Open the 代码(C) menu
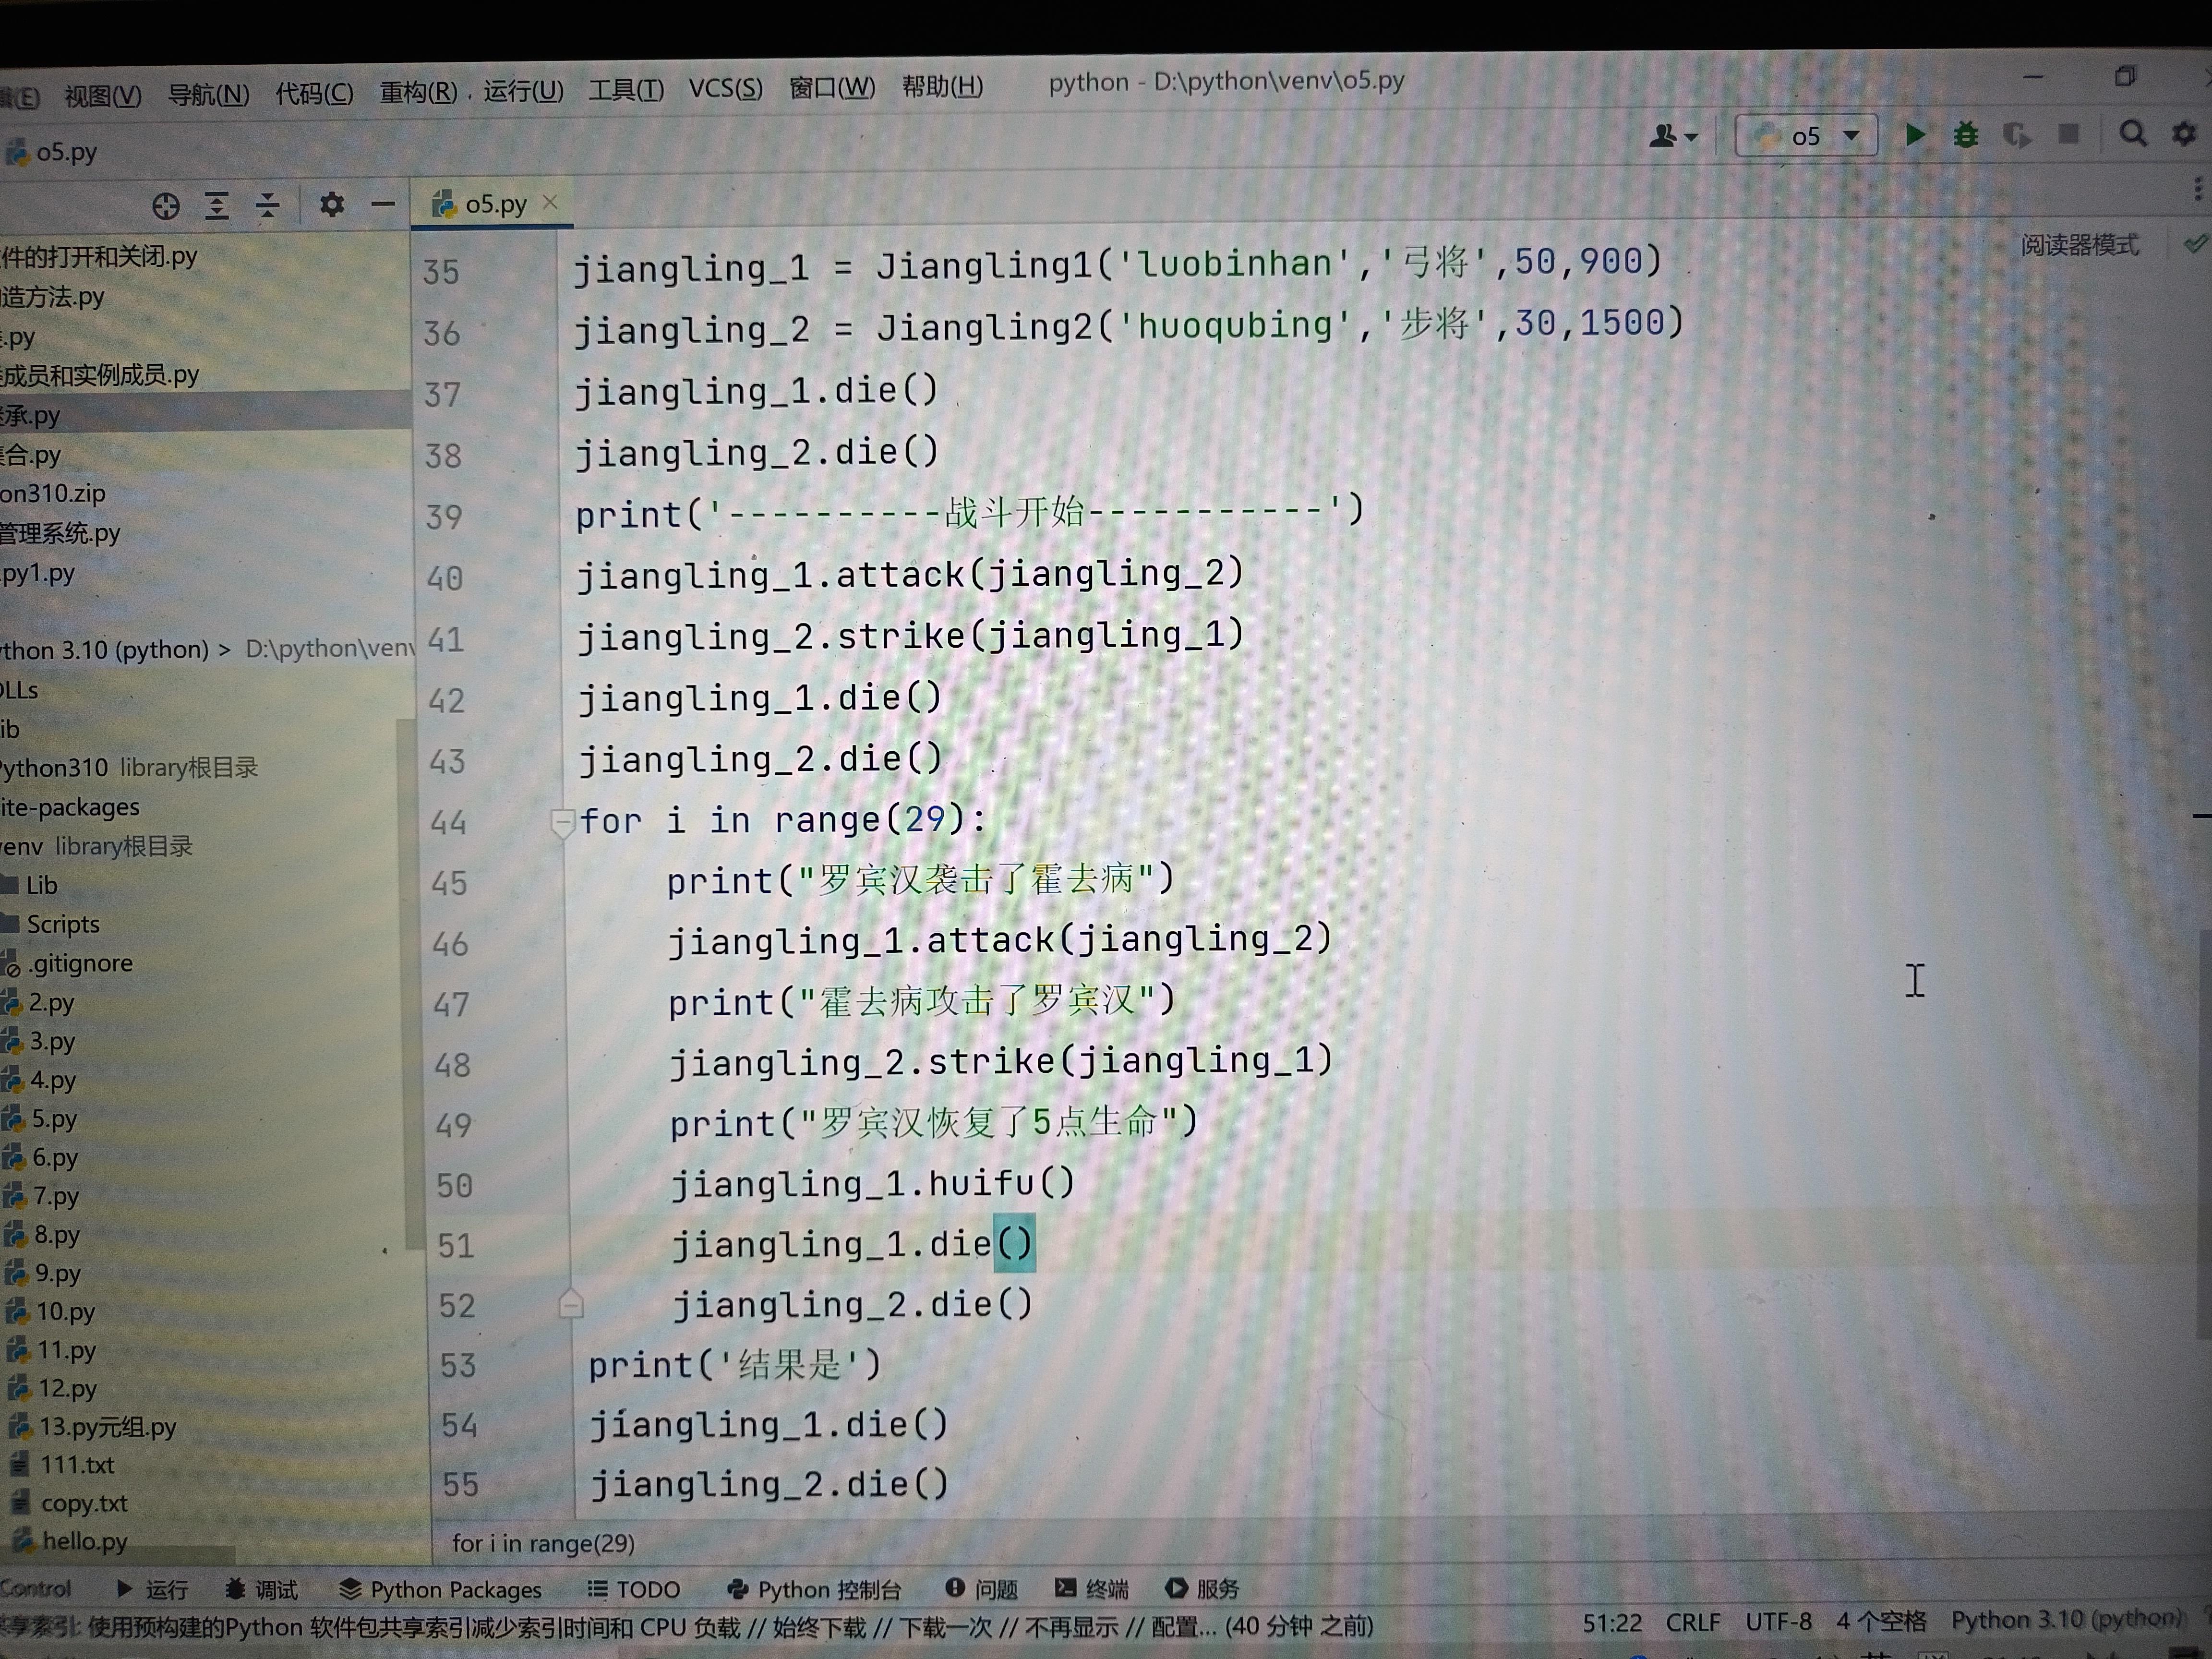2212x1659 pixels. click(314, 94)
